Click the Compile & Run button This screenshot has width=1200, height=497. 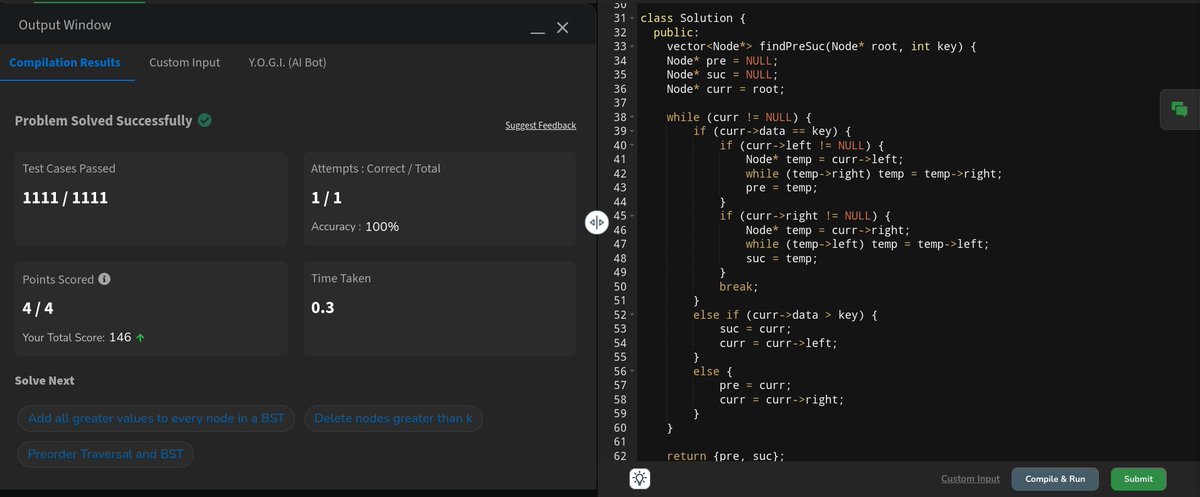point(1055,479)
